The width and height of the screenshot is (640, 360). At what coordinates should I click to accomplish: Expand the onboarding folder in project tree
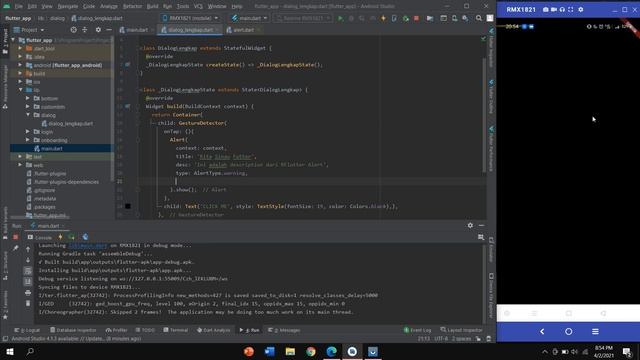coord(28,140)
